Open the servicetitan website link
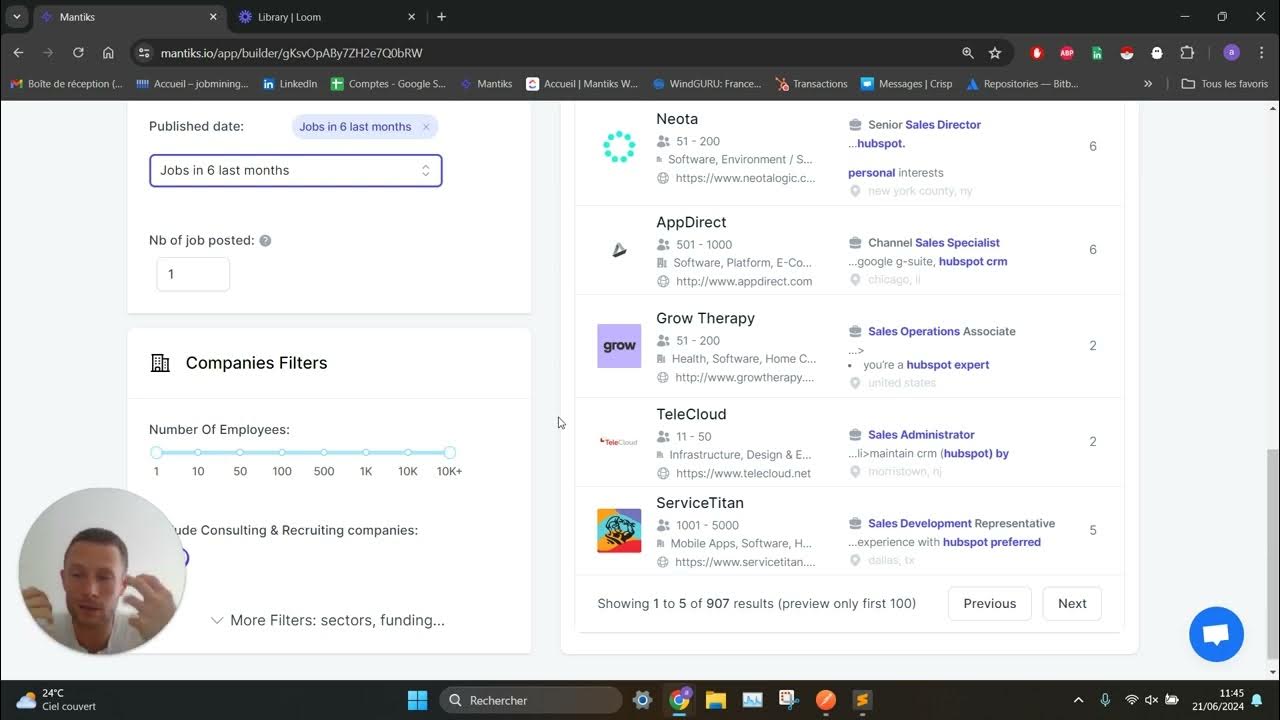 pyautogui.click(x=745, y=562)
